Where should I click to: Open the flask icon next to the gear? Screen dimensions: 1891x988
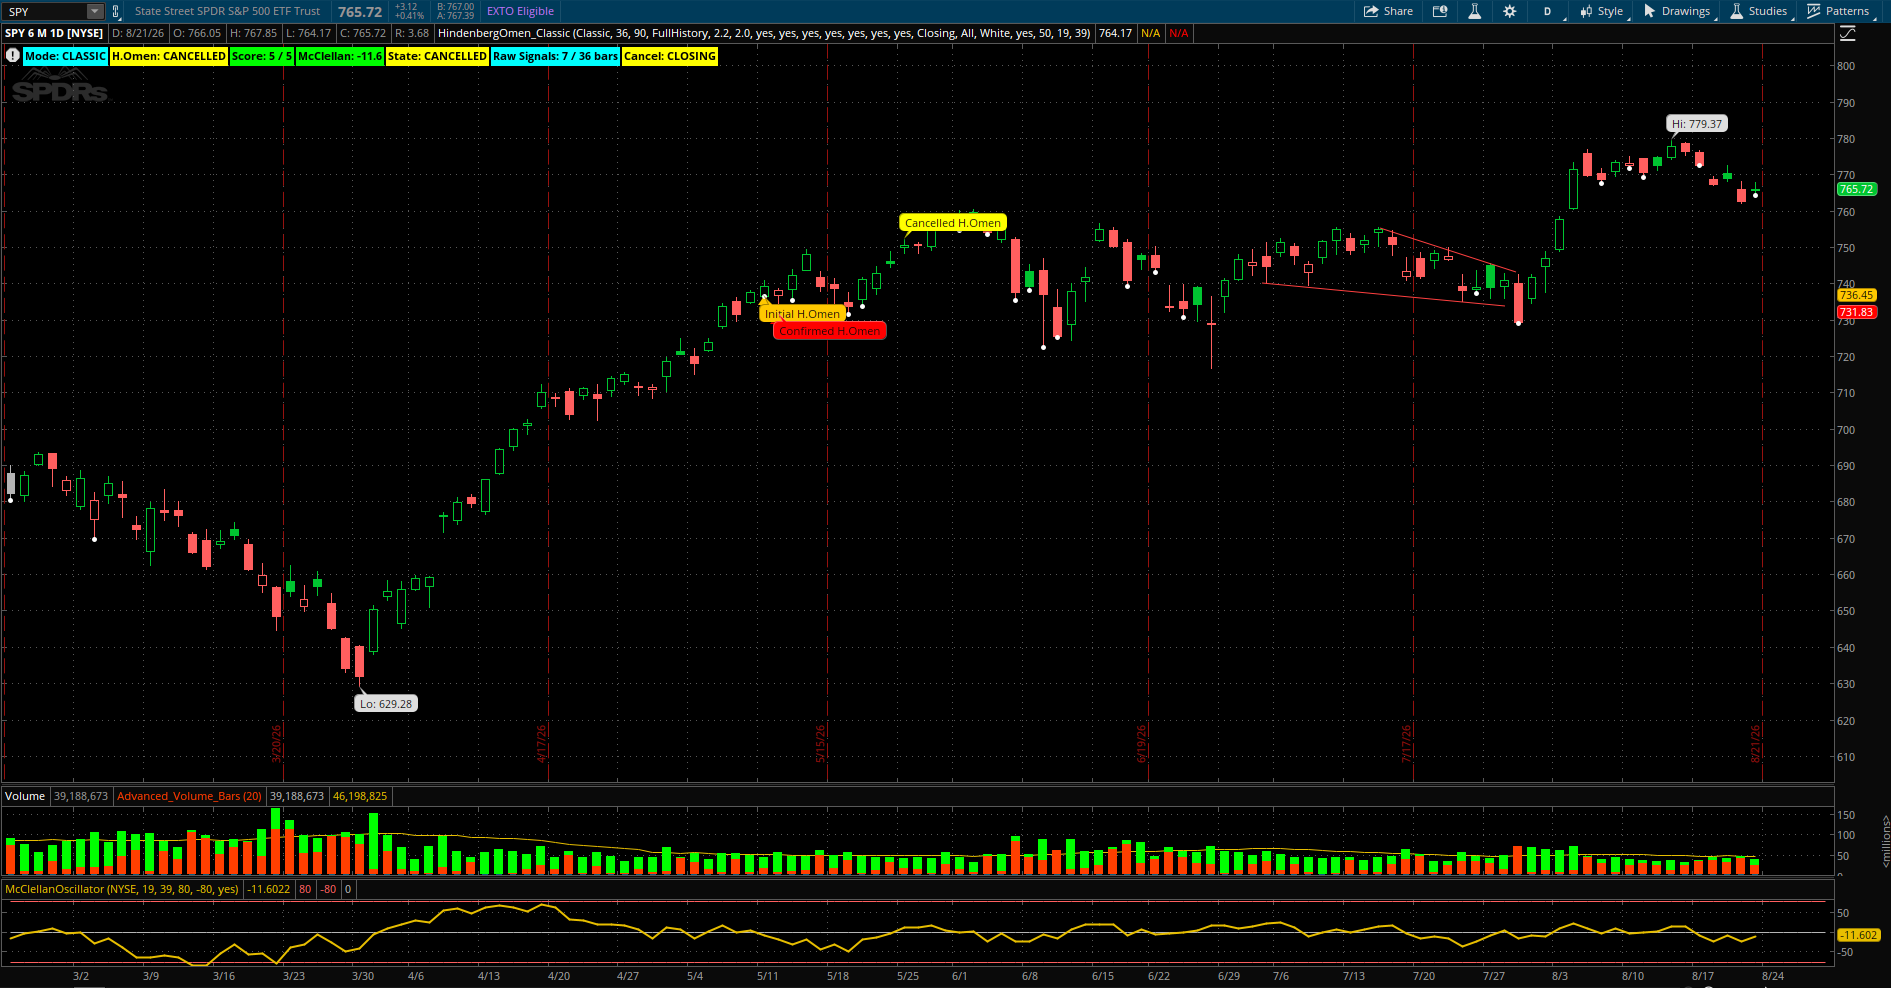1474,12
